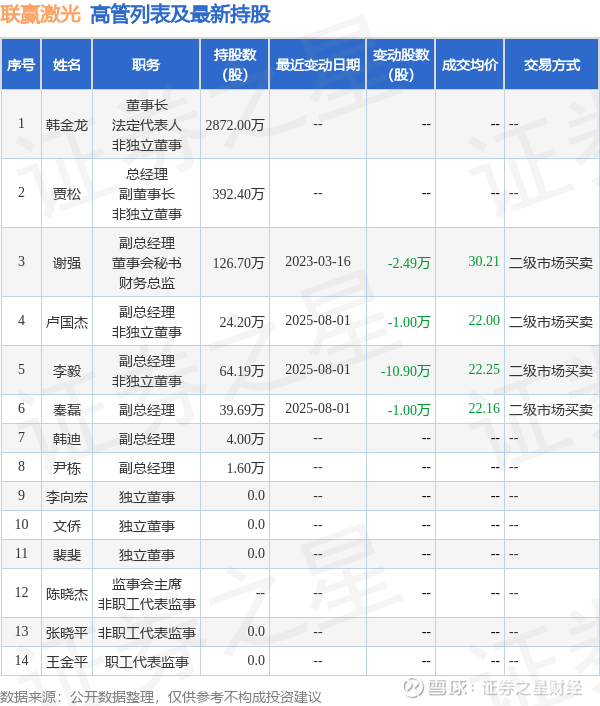Select the 成交均价 column header
Viewport: 600px width, 706px height.
469,65
